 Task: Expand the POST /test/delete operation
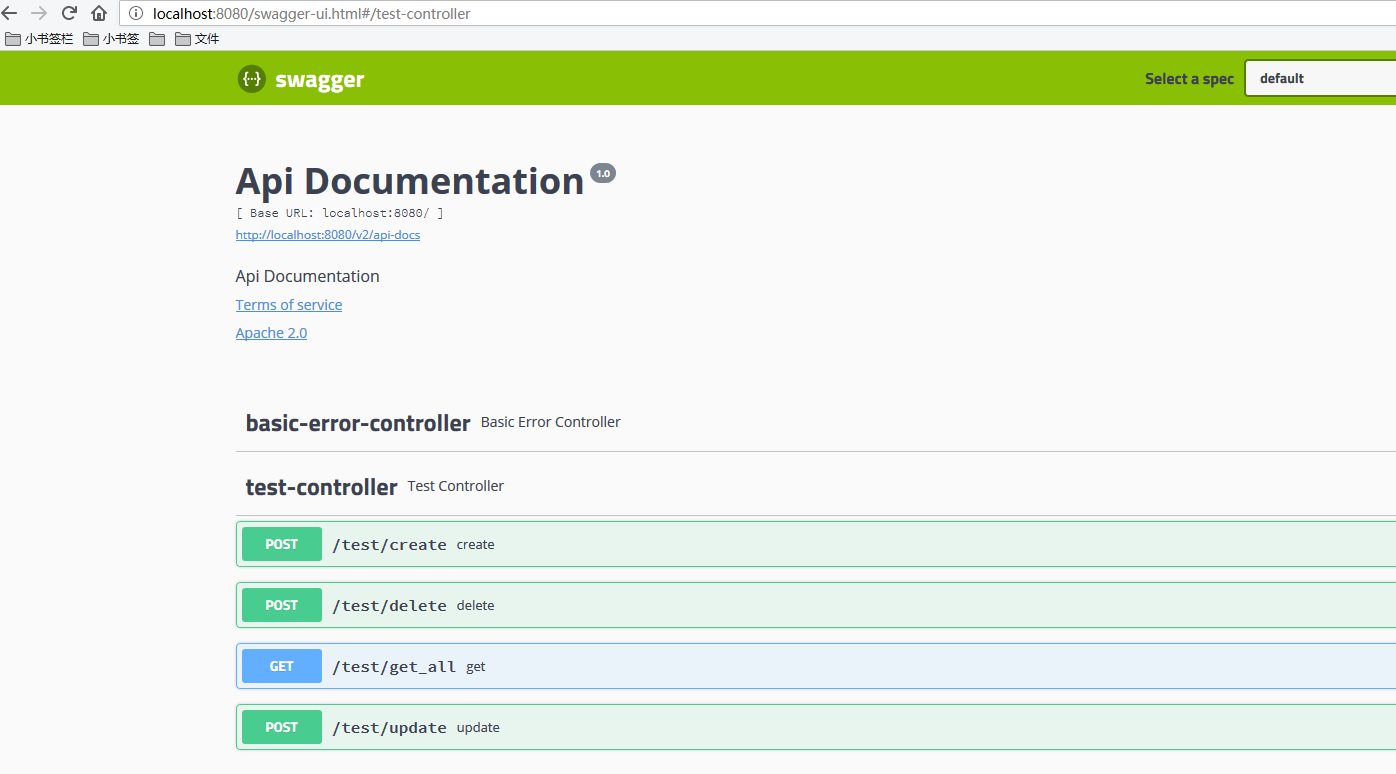pyautogui.click(x=389, y=606)
